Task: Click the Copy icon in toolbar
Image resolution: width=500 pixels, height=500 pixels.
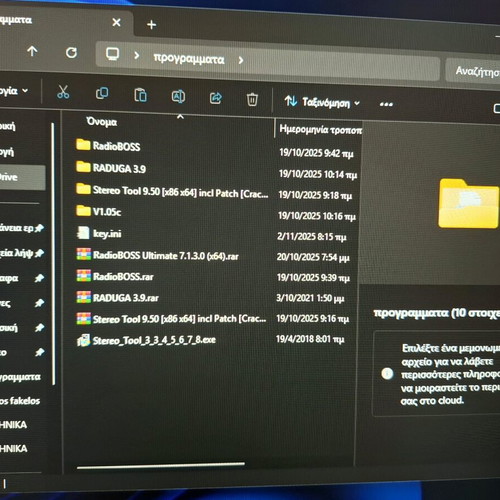Action: [x=102, y=93]
